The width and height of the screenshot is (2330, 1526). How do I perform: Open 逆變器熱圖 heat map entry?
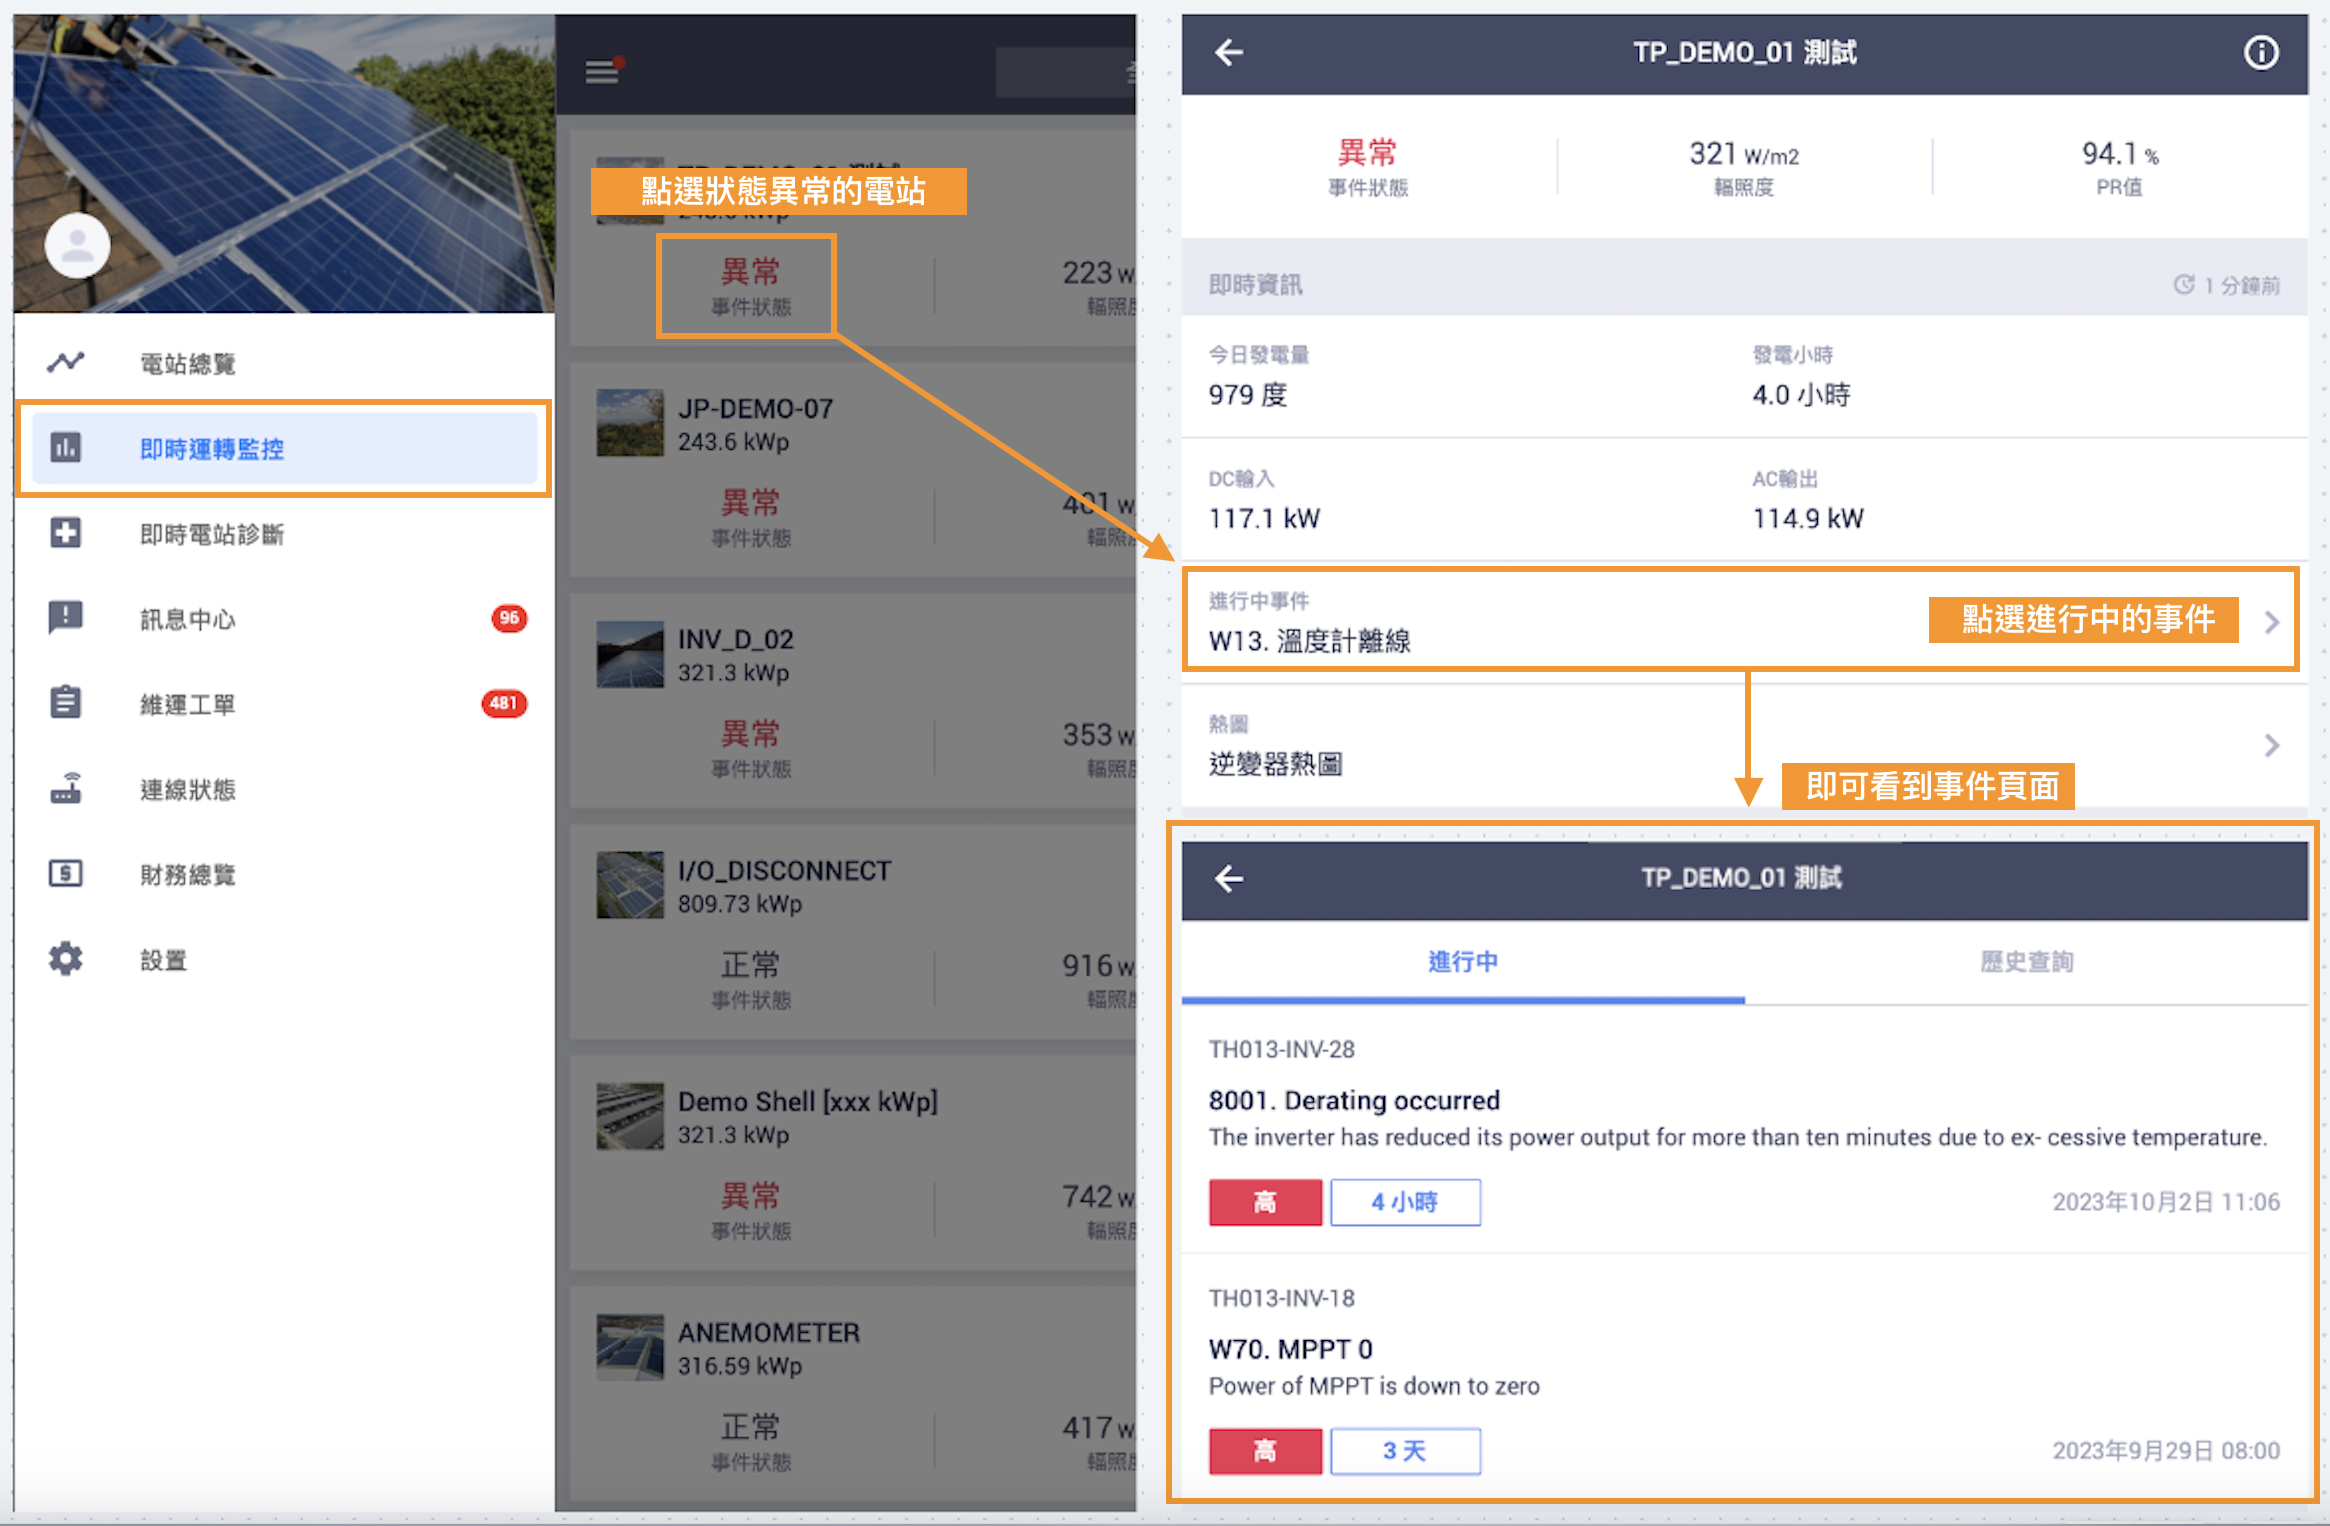pos(1744,746)
